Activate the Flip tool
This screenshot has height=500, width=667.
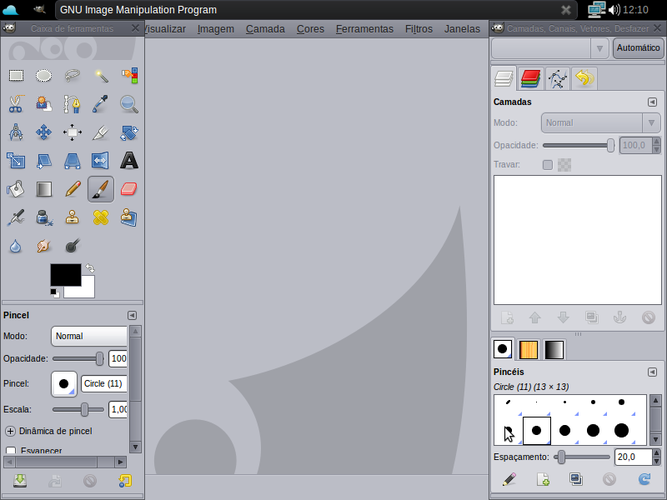[101, 161]
